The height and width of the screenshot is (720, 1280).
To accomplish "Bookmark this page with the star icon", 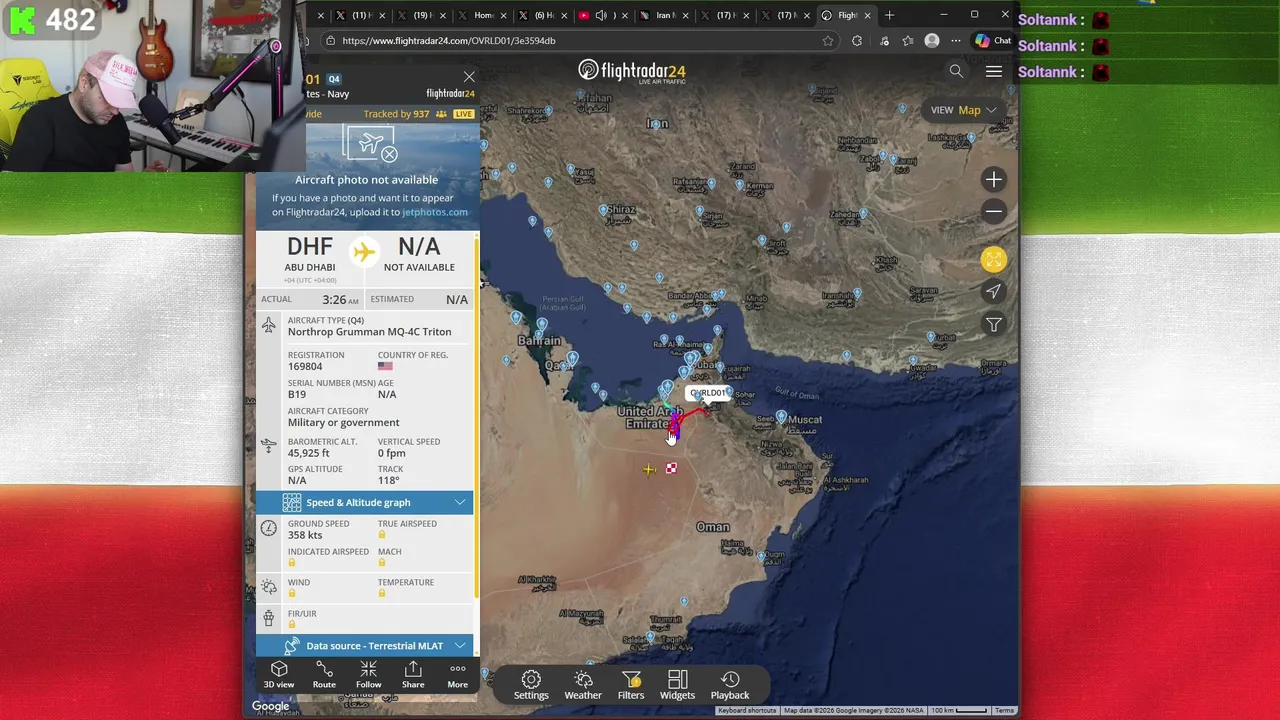I will tap(828, 41).
